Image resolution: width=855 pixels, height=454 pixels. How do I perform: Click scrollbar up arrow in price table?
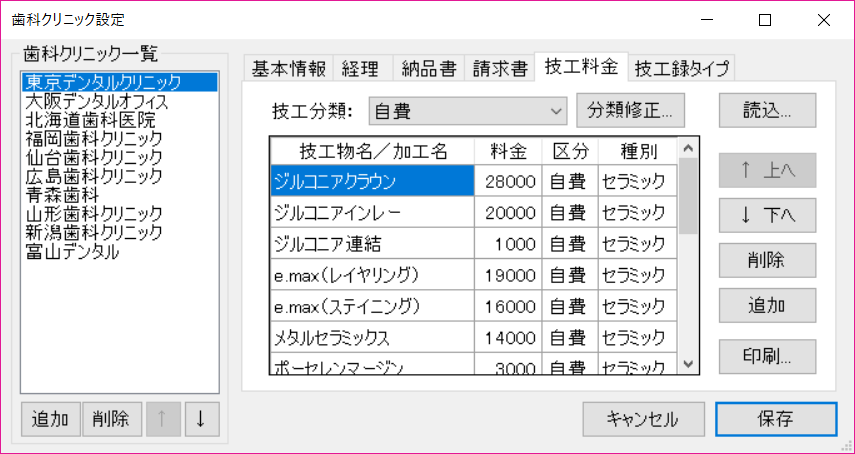[x=687, y=147]
